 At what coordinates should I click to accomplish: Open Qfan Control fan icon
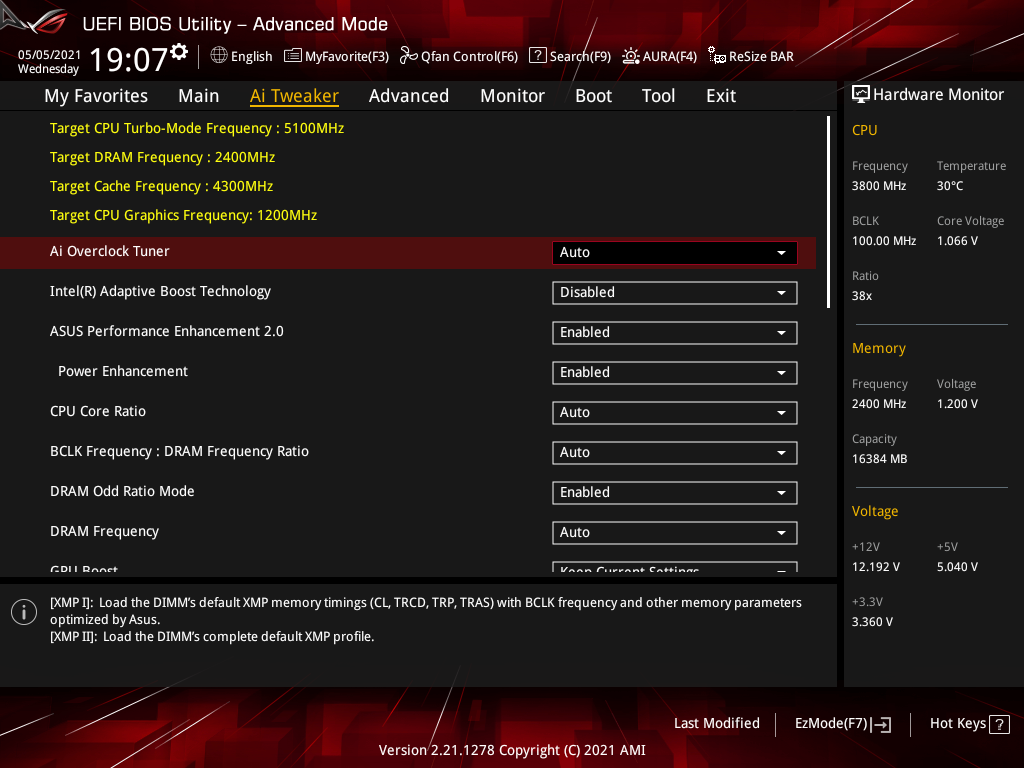pos(409,56)
